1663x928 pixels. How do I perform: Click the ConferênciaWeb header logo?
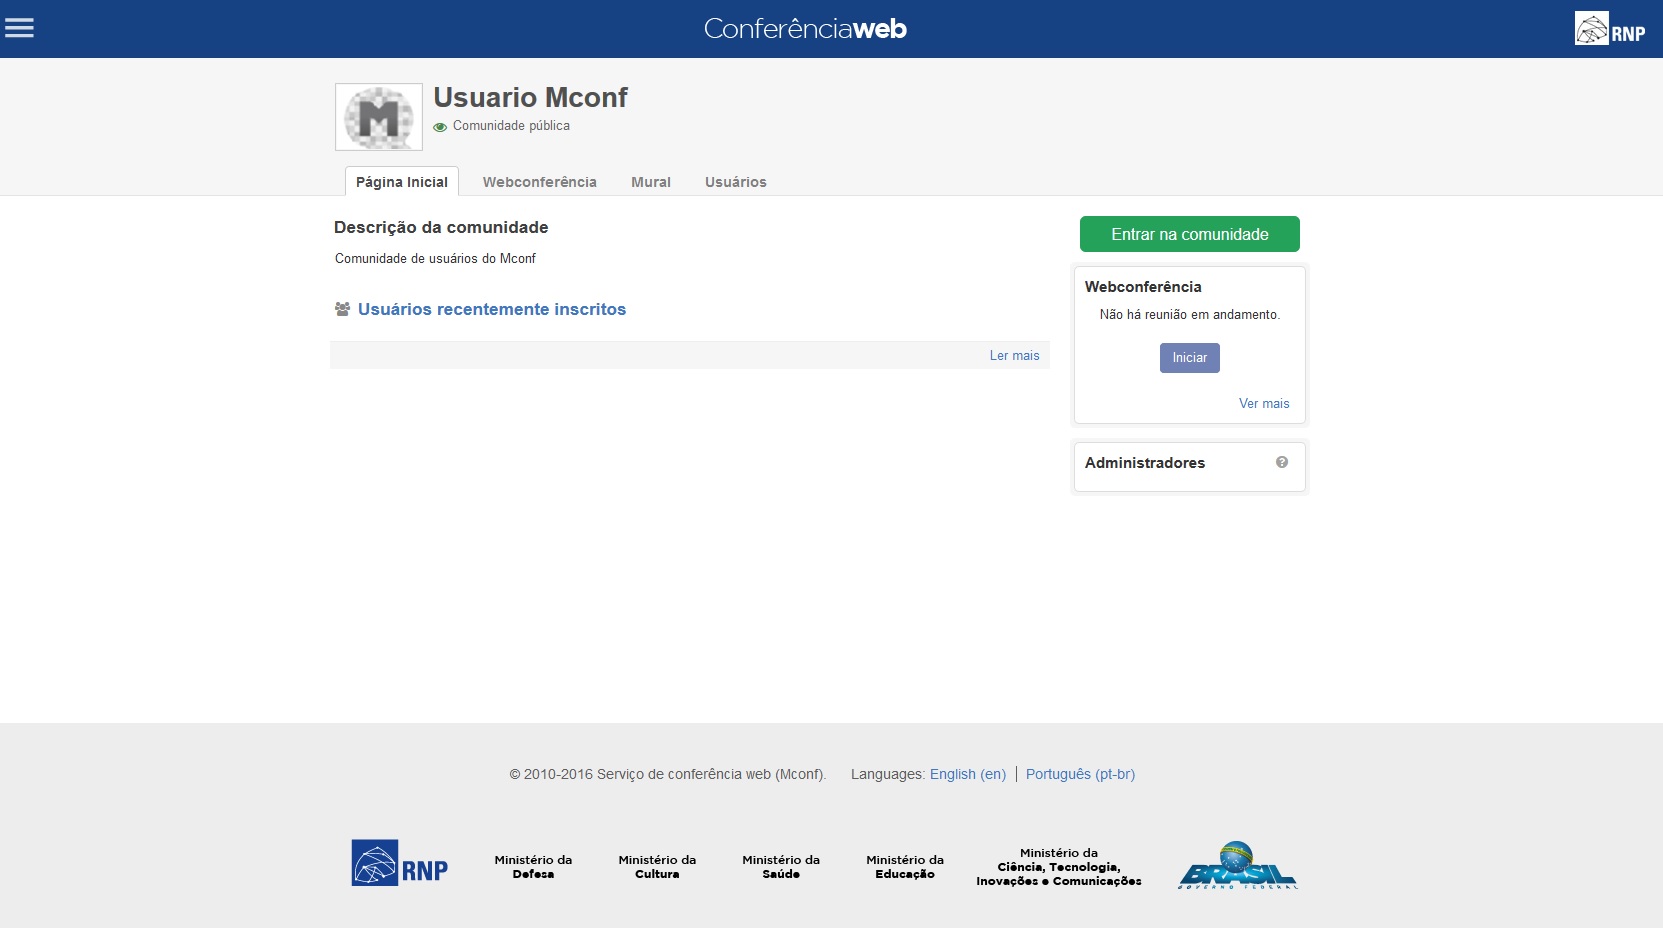pyautogui.click(x=805, y=29)
